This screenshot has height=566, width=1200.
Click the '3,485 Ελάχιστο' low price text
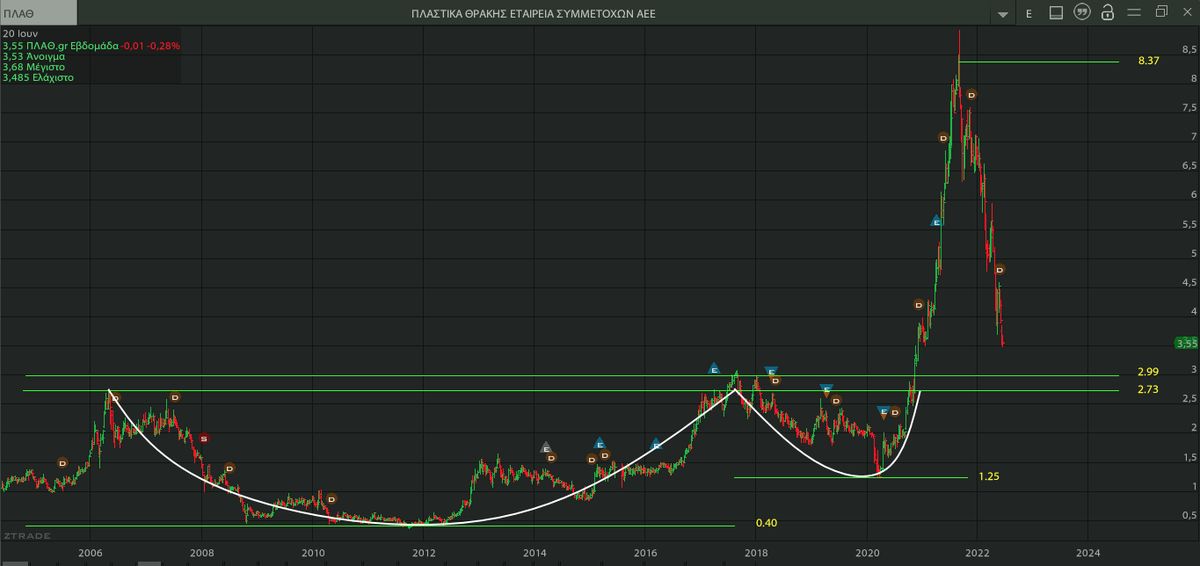[39, 77]
